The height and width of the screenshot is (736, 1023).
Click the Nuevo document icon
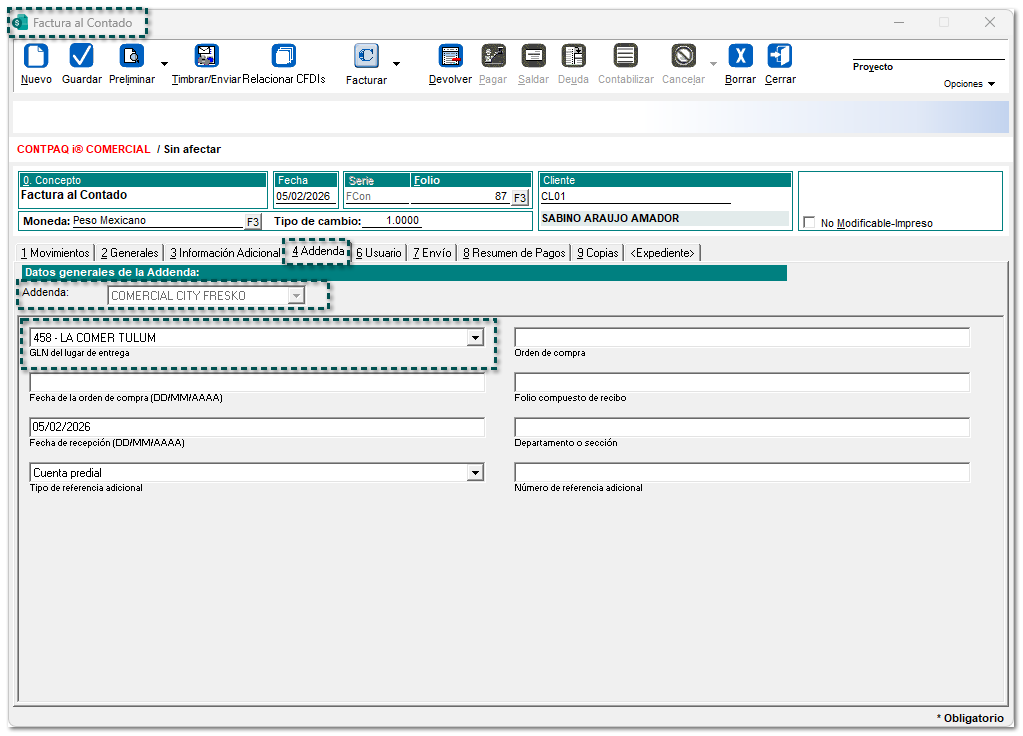coord(36,56)
